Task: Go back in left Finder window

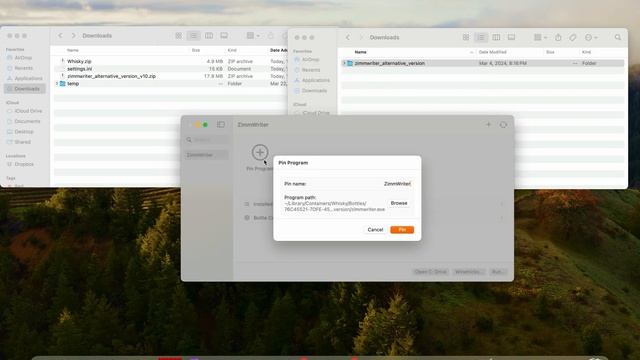Action: coord(60,36)
